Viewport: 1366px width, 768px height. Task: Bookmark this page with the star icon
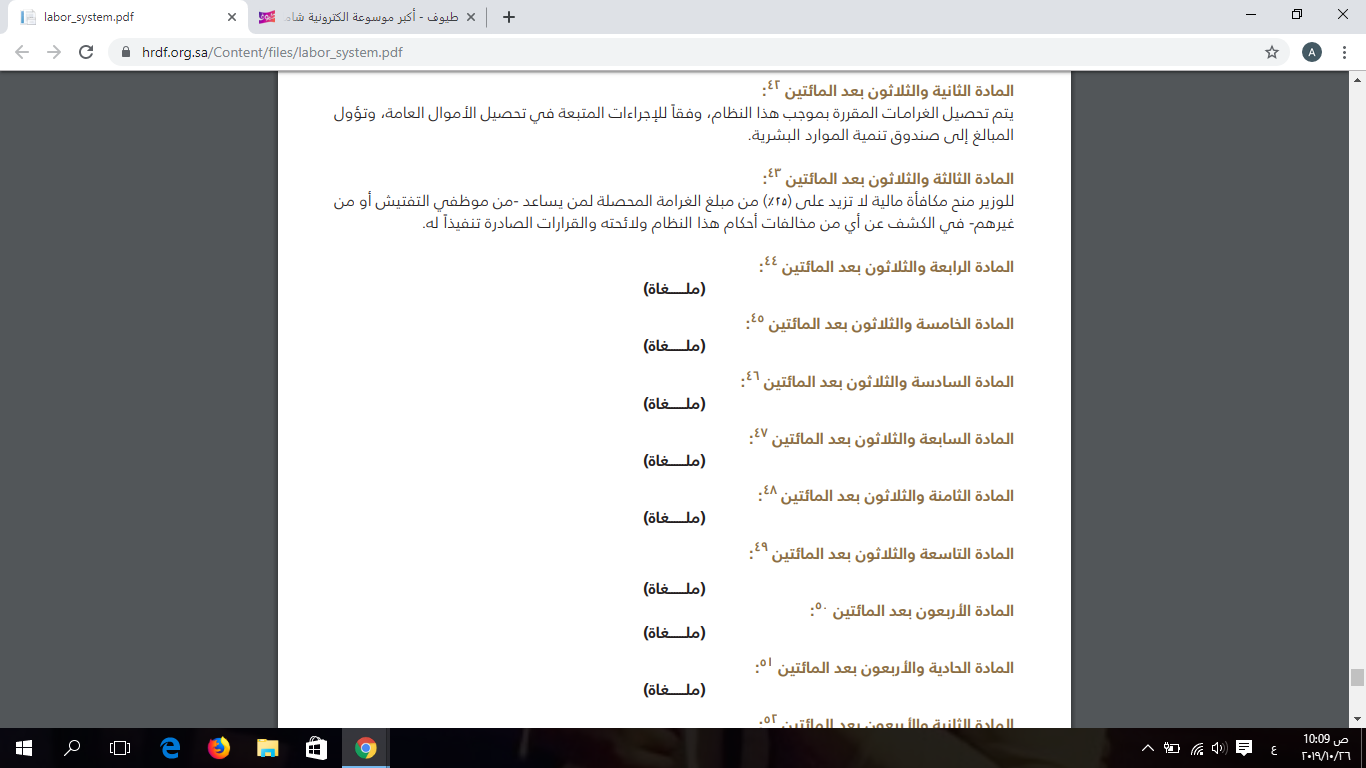pyautogui.click(x=1272, y=52)
